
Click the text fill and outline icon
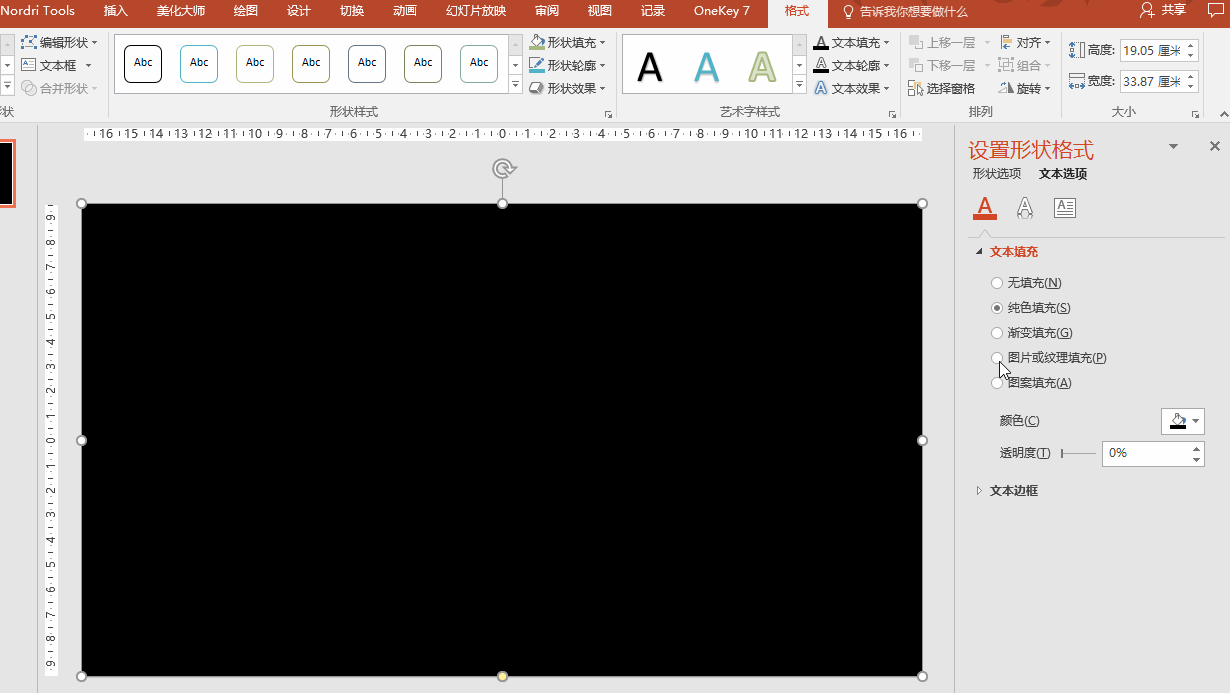(985, 208)
